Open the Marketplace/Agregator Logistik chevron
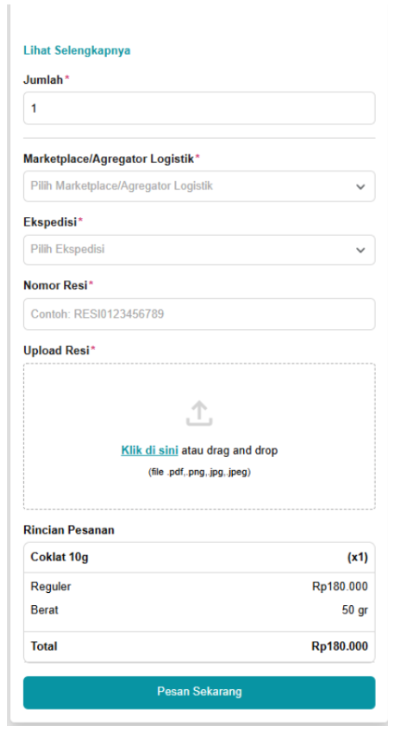404x736 pixels. 360,187
